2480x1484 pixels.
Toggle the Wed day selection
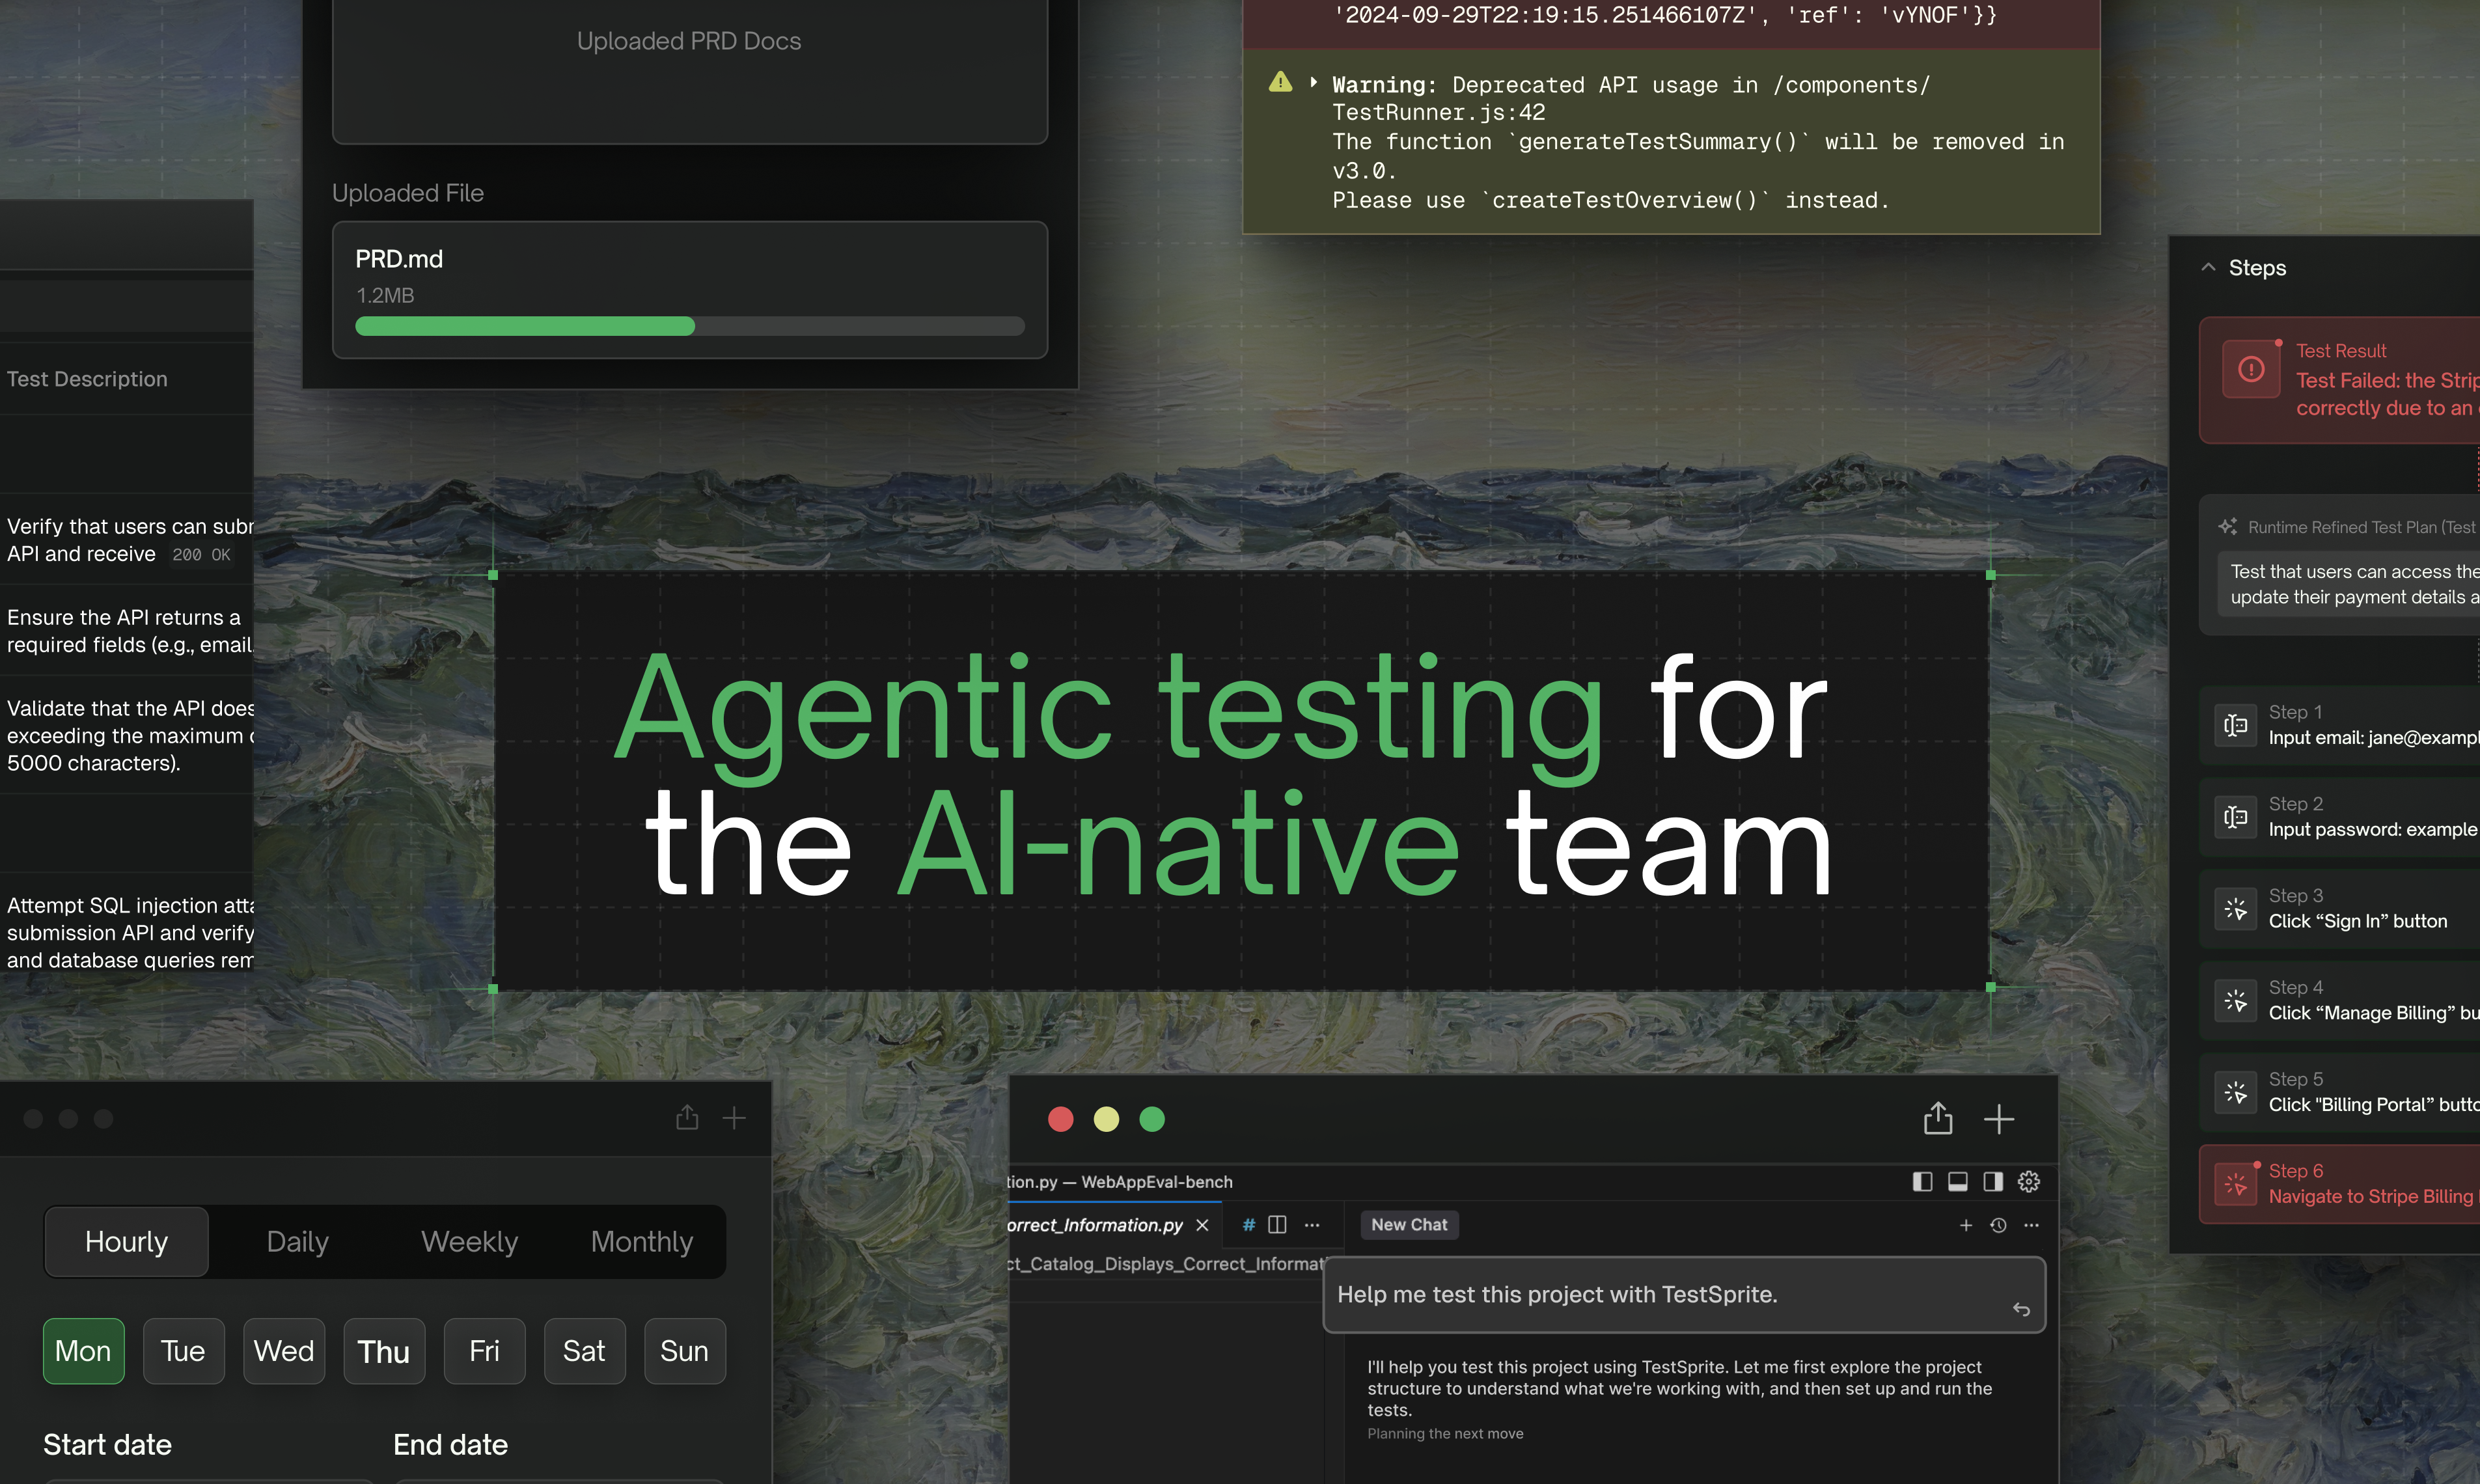point(284,1351)
